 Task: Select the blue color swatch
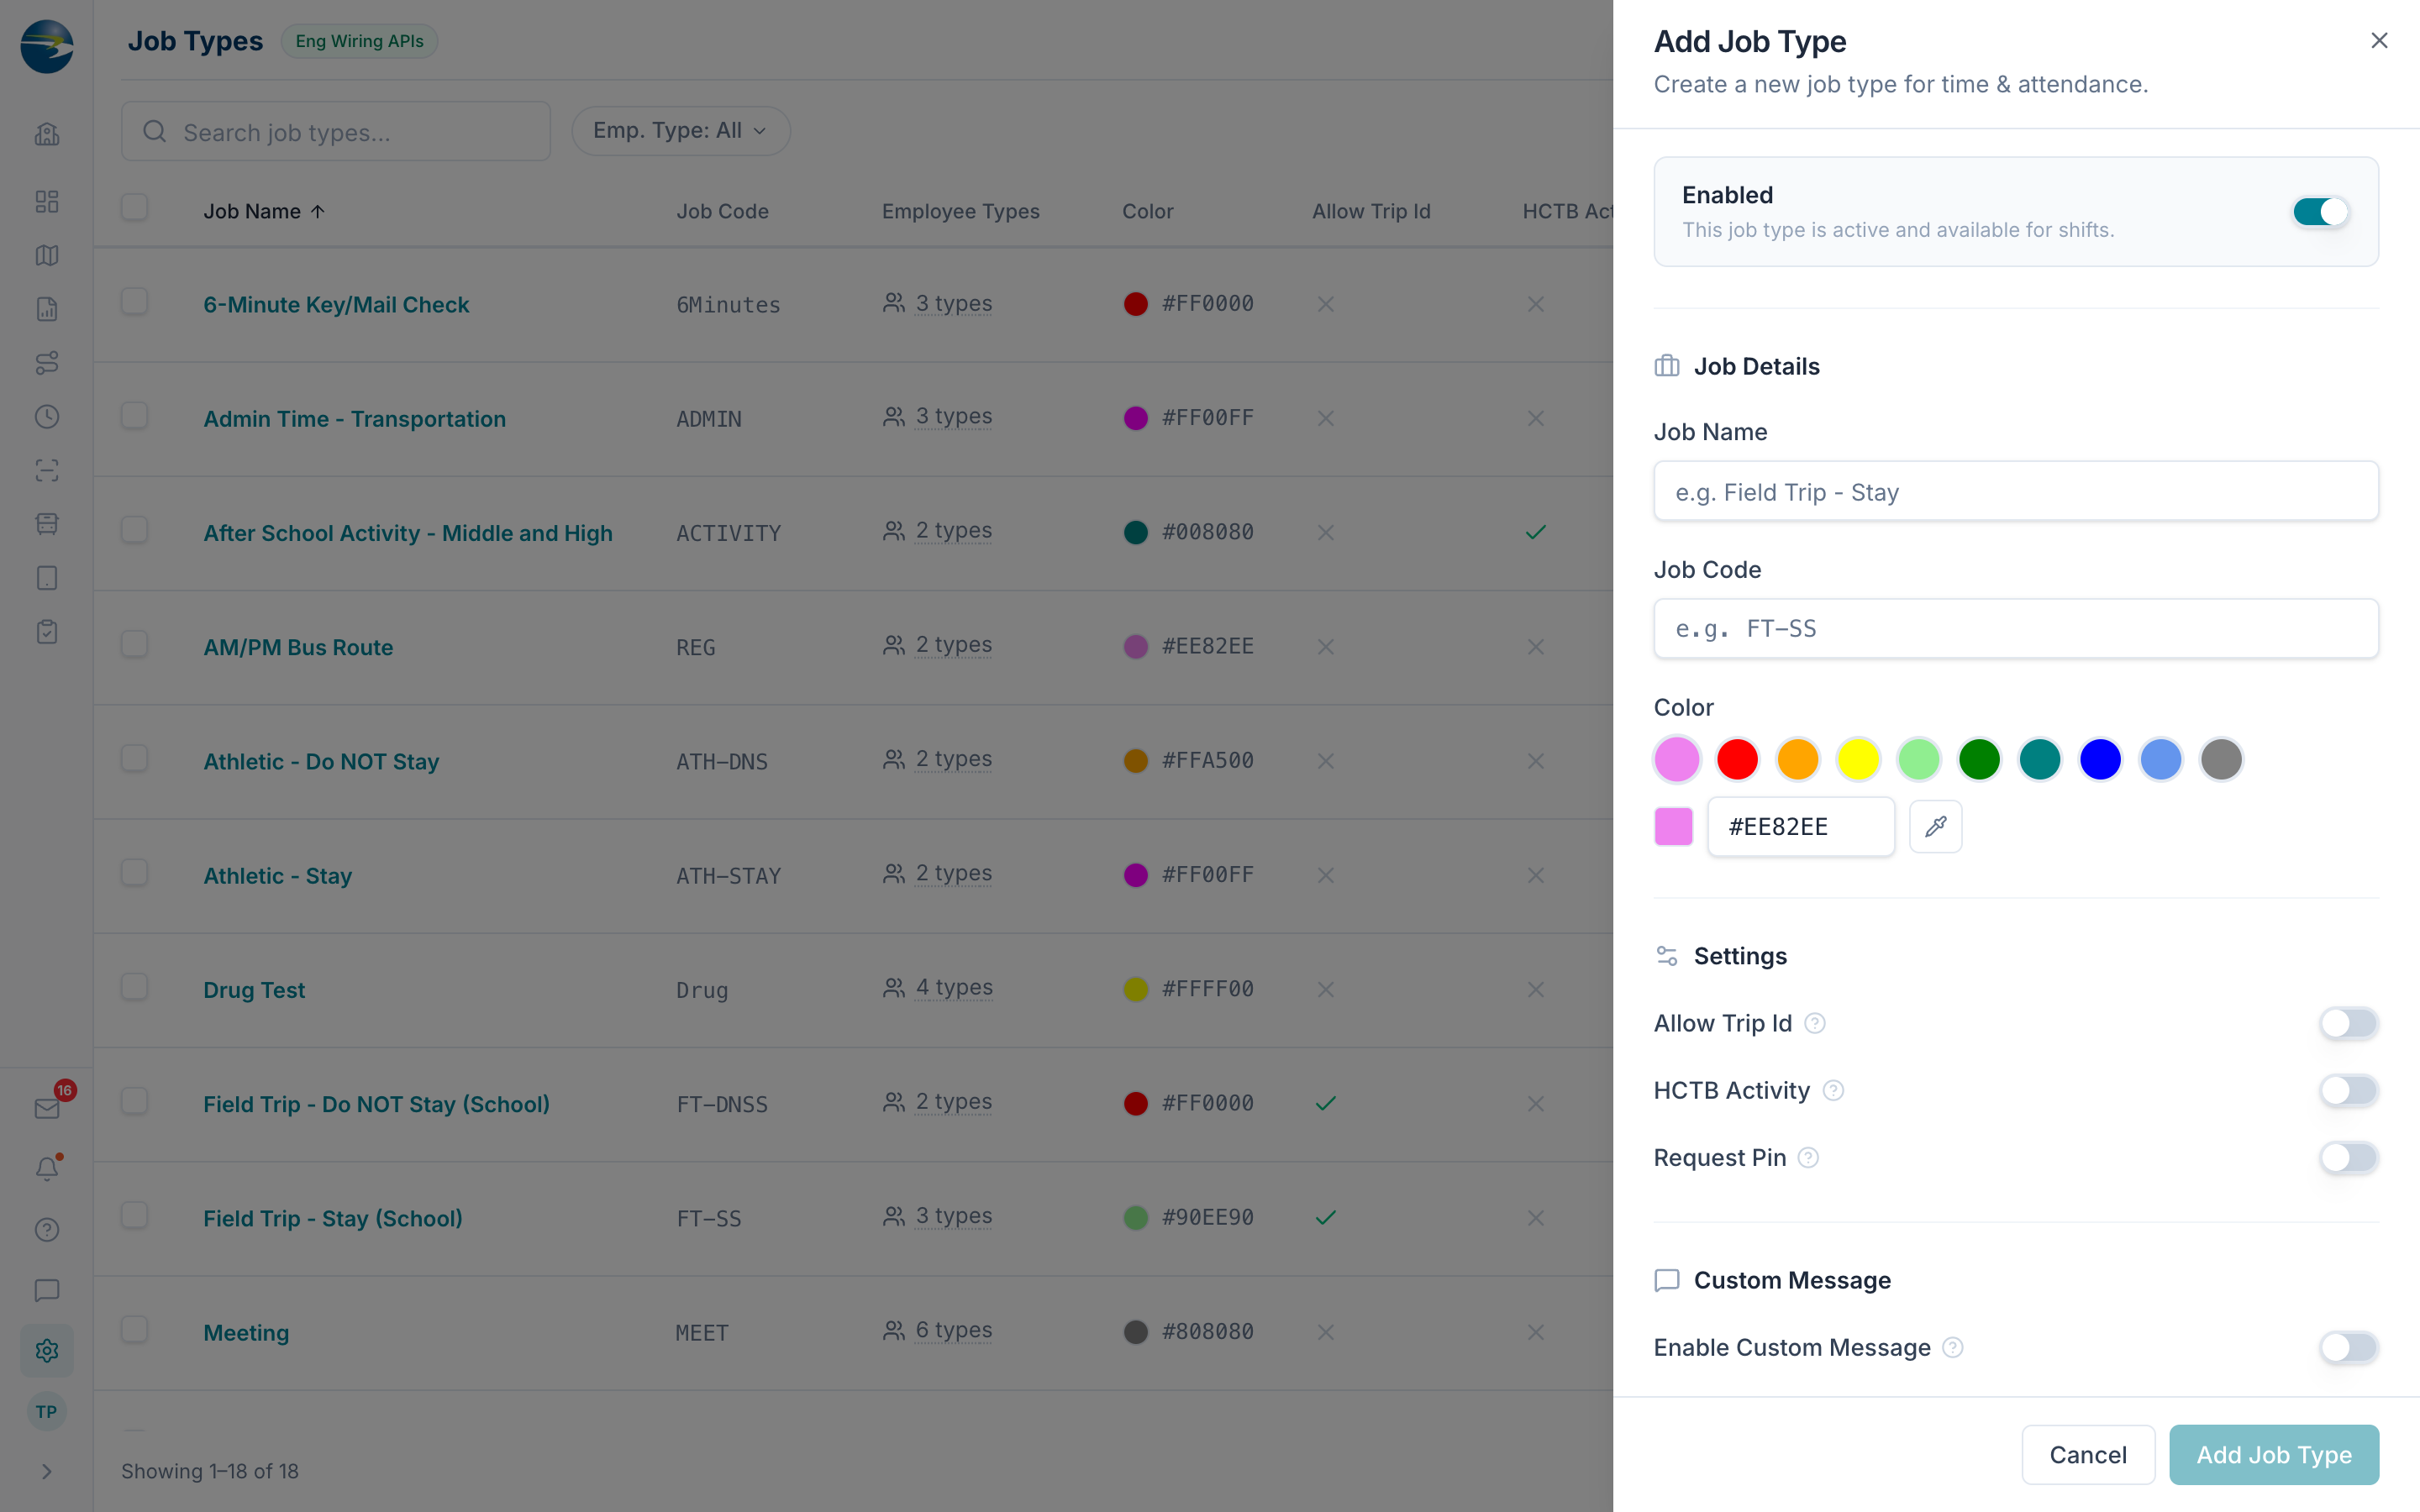(2100, 759)
